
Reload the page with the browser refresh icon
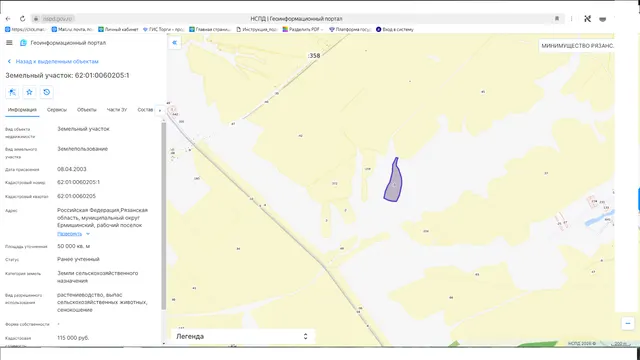click(22, 19)
